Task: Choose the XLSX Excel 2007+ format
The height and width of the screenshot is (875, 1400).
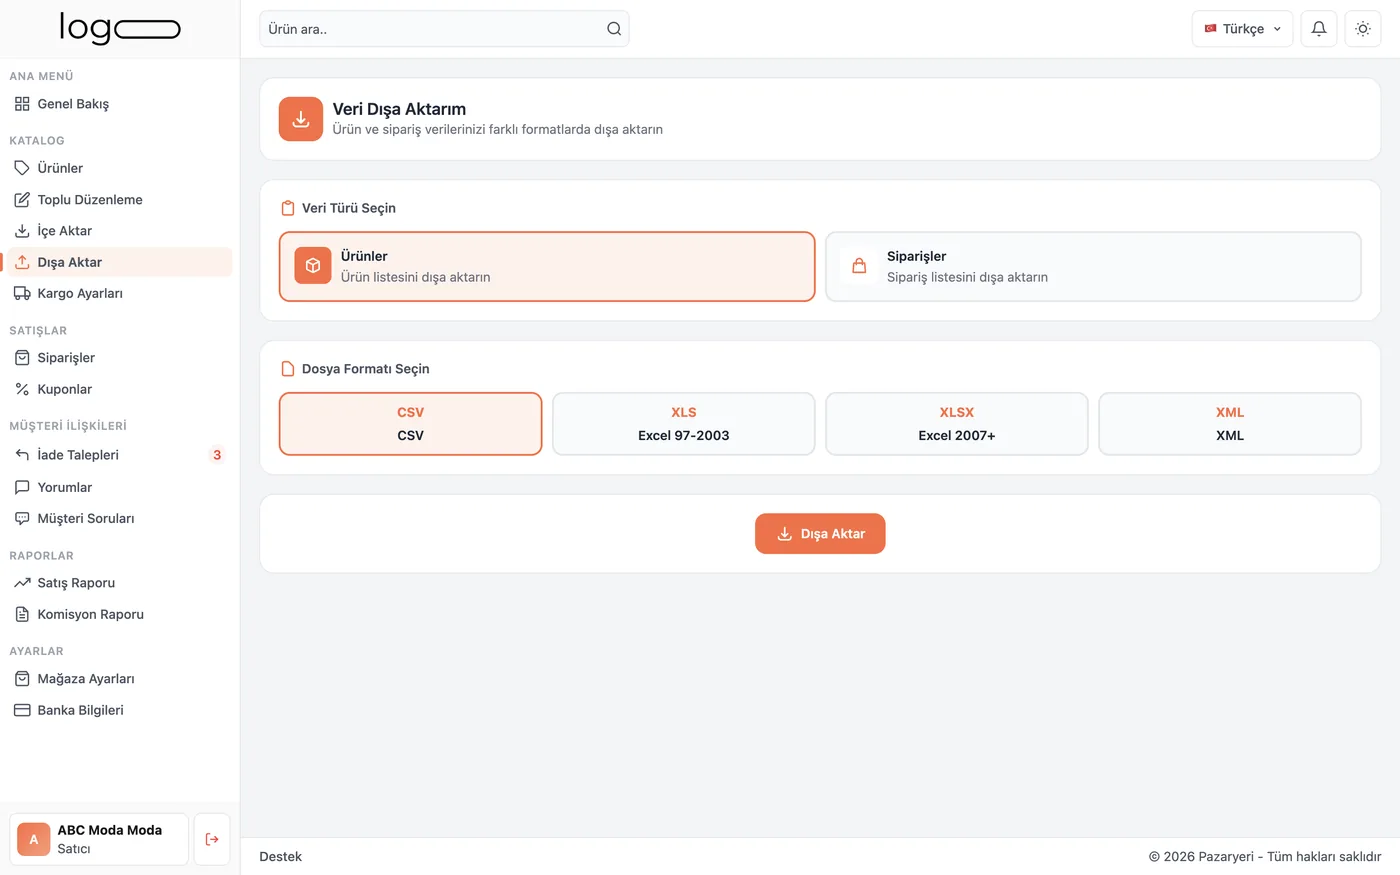Action: coord(957,424)
